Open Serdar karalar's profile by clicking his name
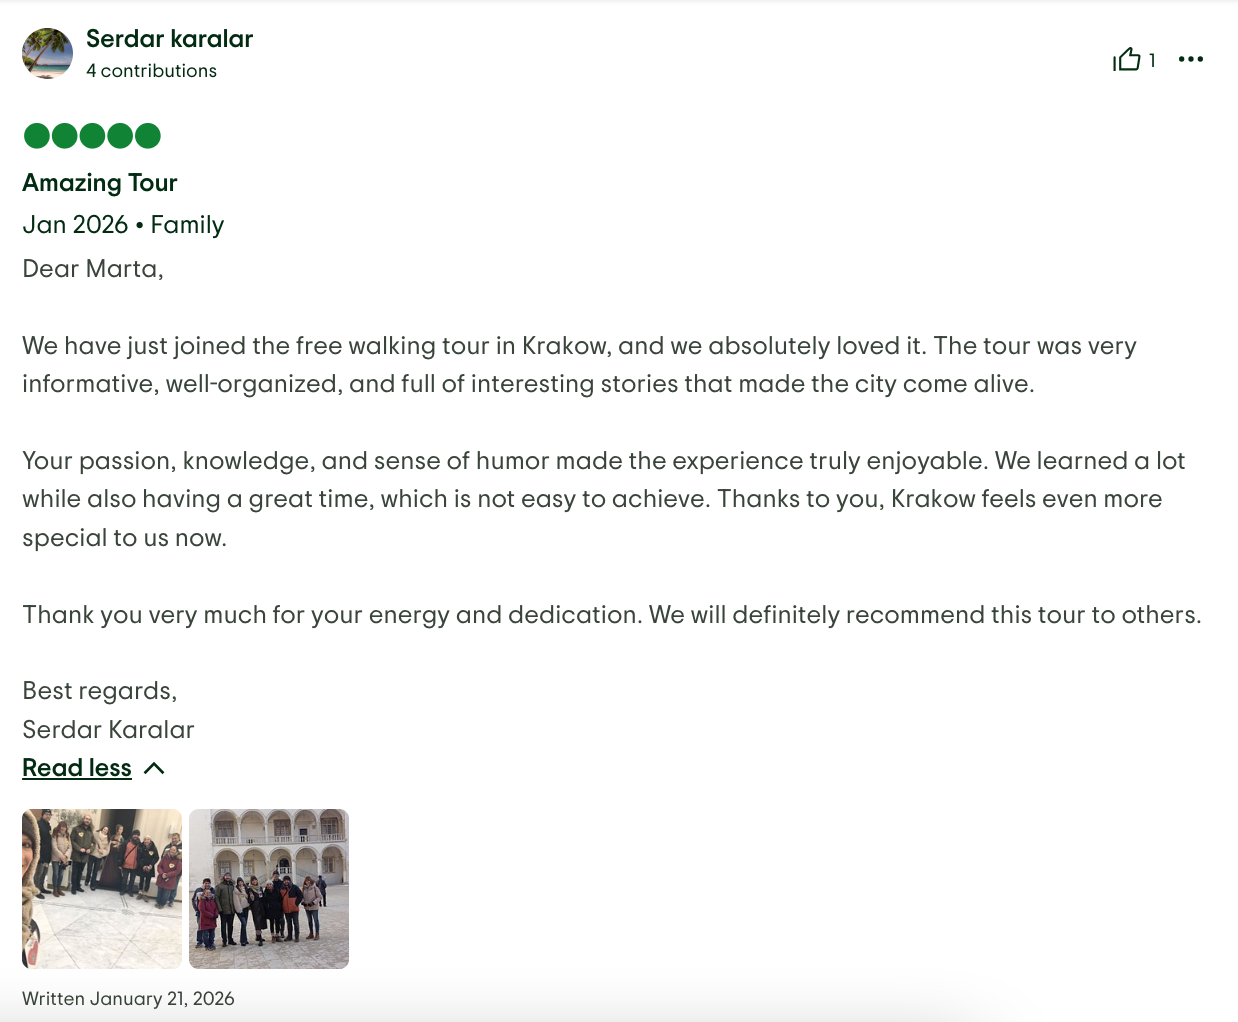 coord(170,39)
